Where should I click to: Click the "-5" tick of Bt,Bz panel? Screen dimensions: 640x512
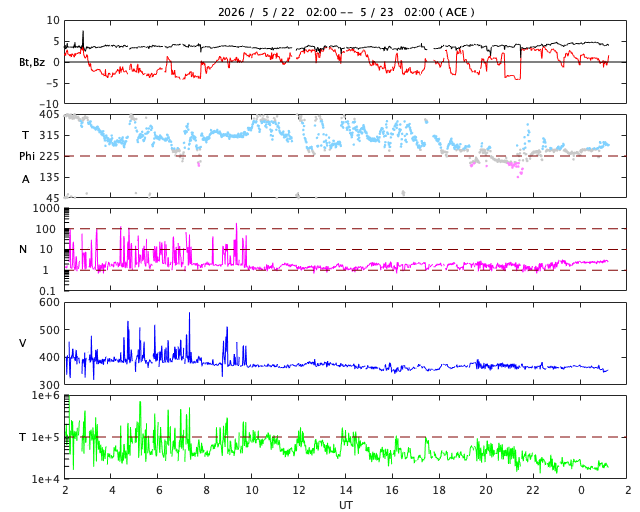pos(53,83)
